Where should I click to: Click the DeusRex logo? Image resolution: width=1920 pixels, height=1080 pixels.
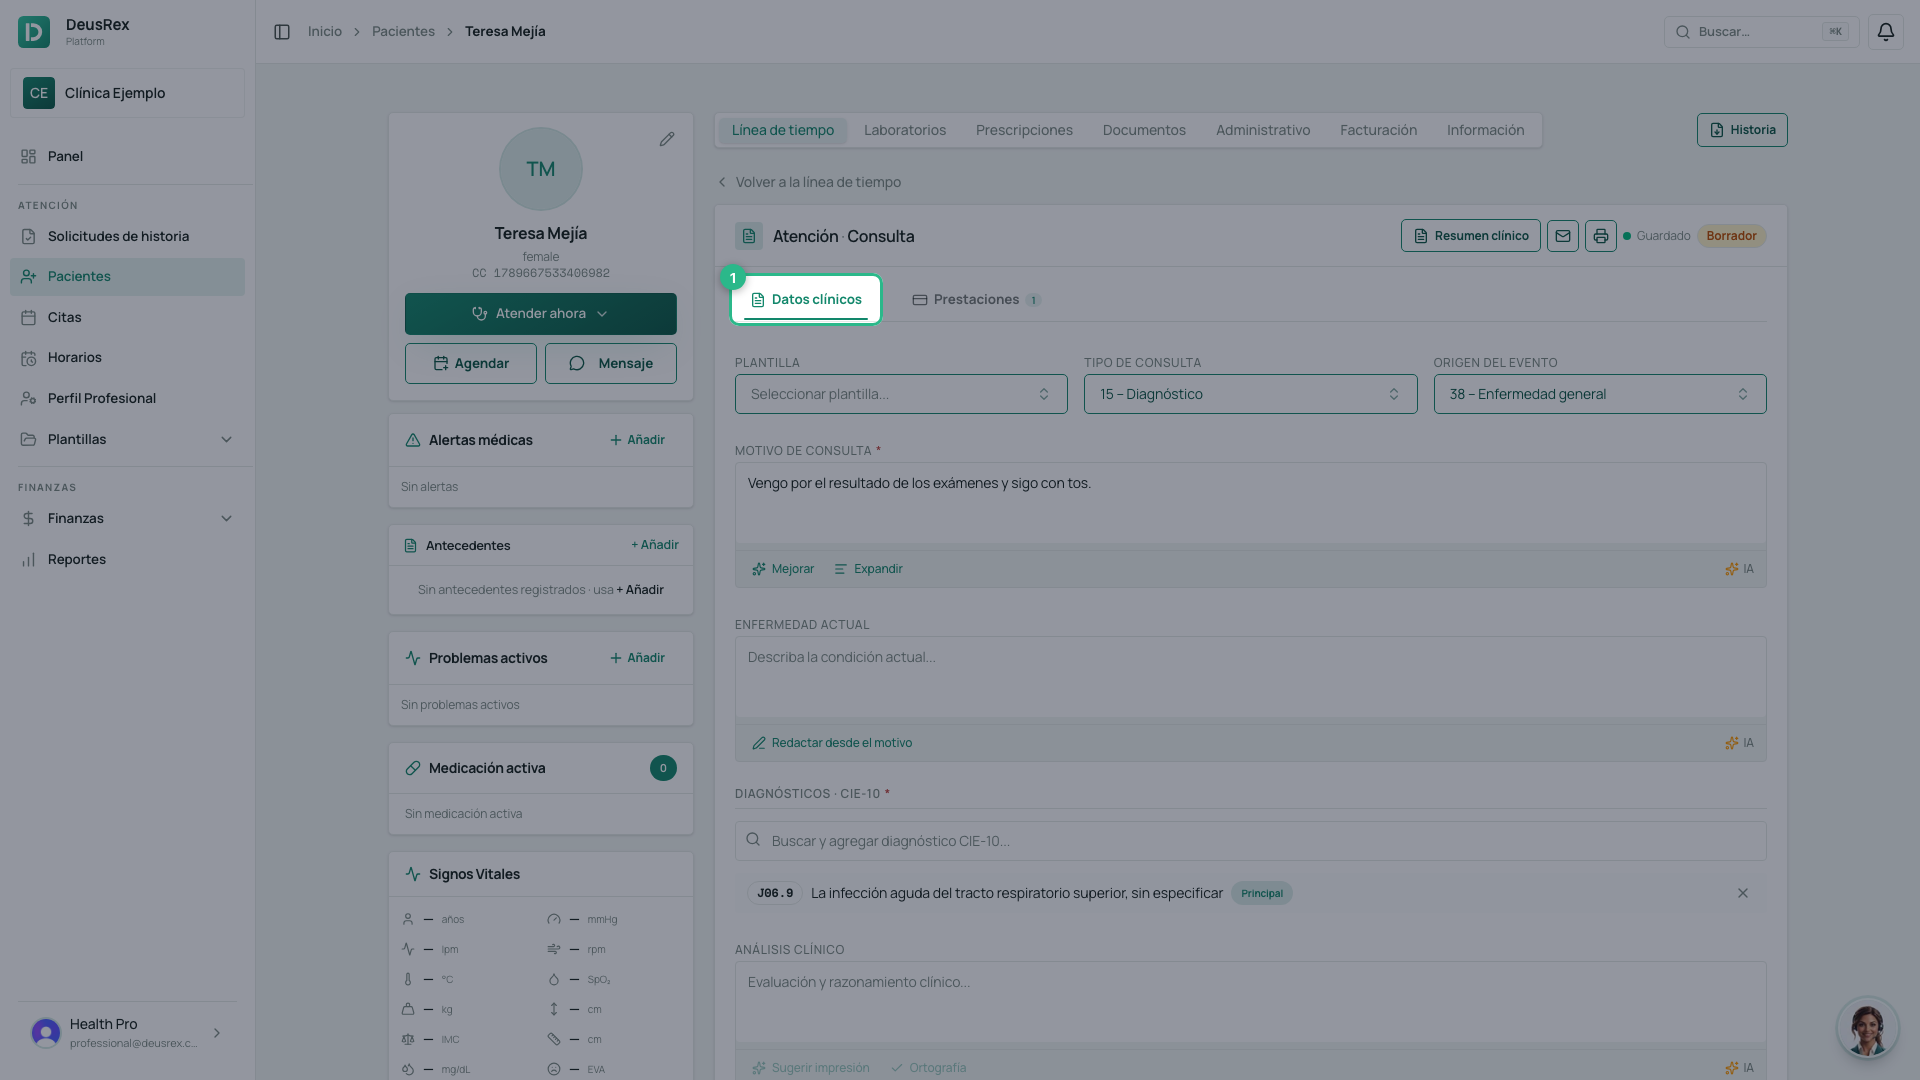coord(34,32)
